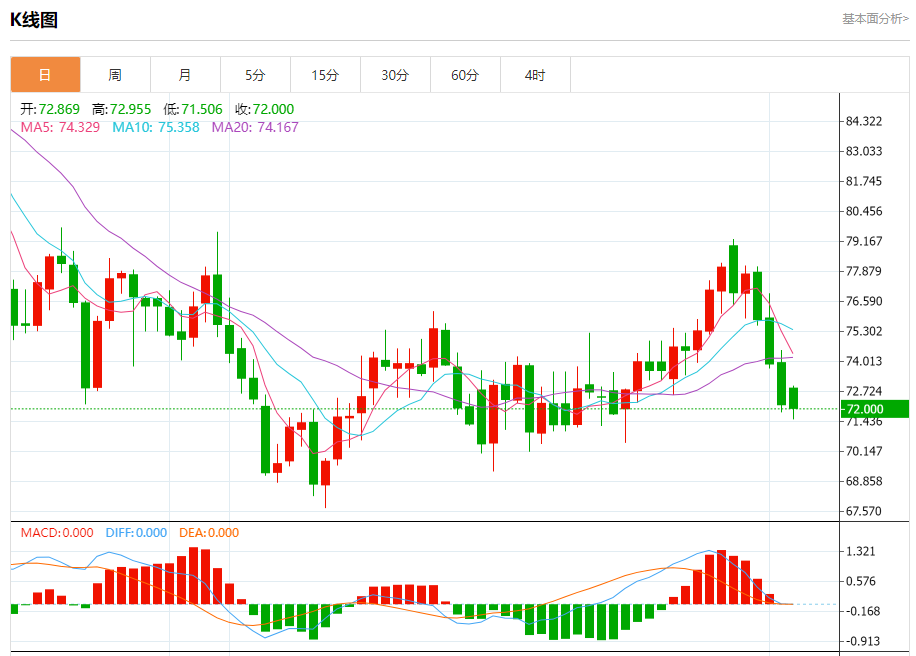Click the 80.456 price axis label
This screenshot has height=656, width=916.
[864, 211]
